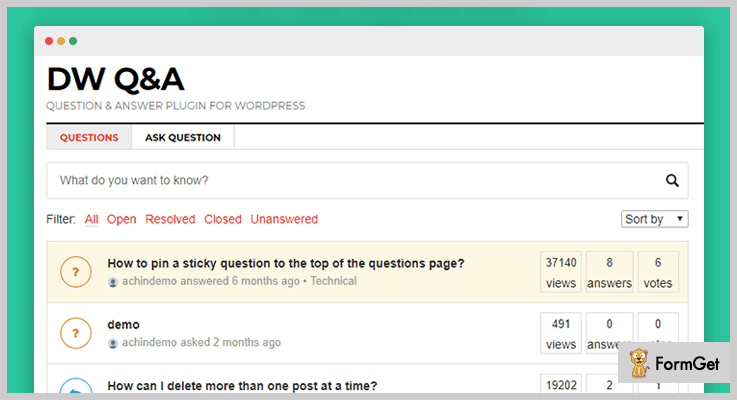Screen dimensions: 737x400
Task: Click the green window dot
Action: (73, 41)
